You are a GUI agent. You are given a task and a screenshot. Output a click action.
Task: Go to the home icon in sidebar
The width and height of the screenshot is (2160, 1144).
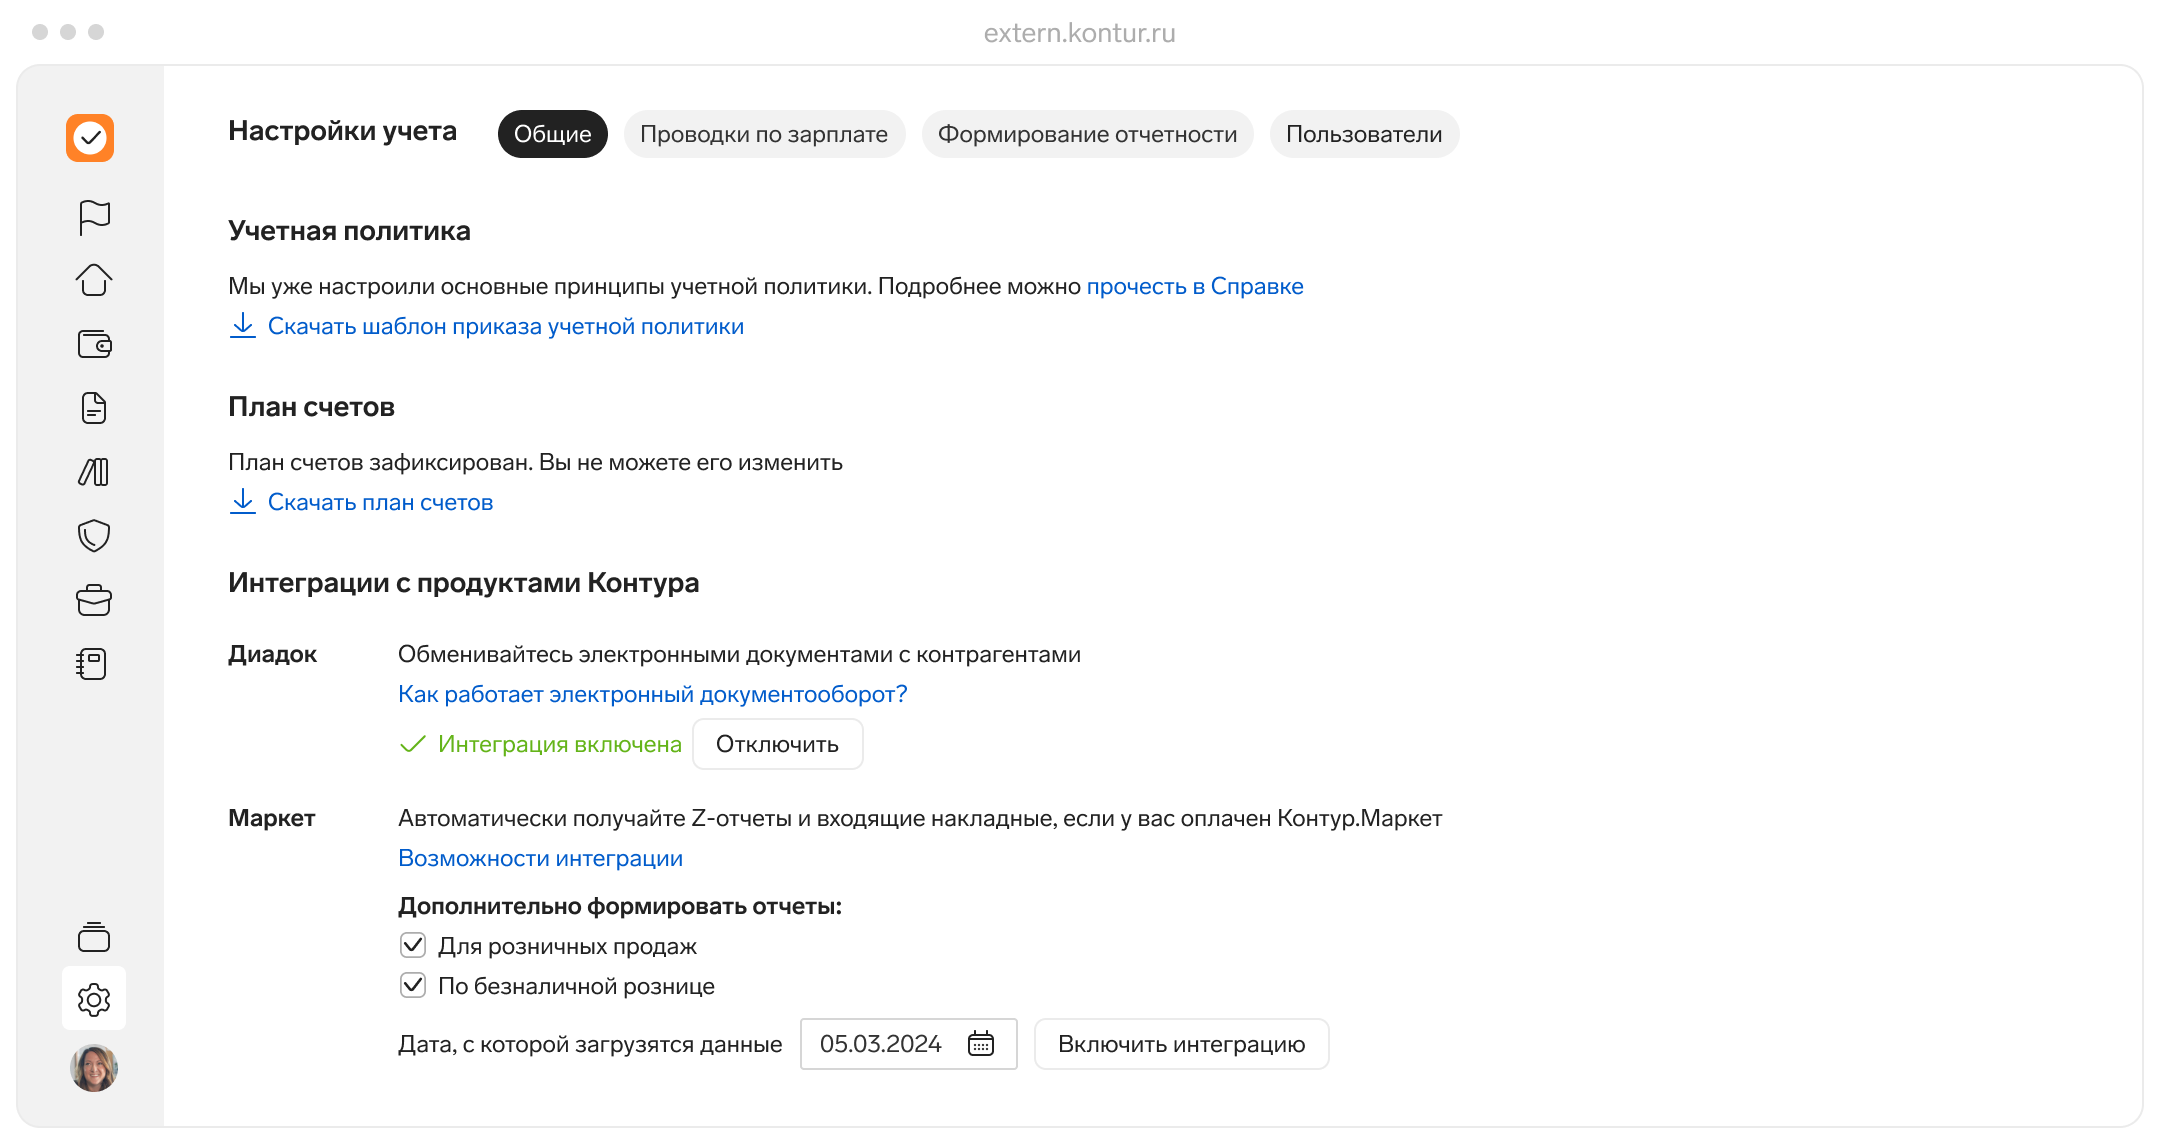(94, 280)
